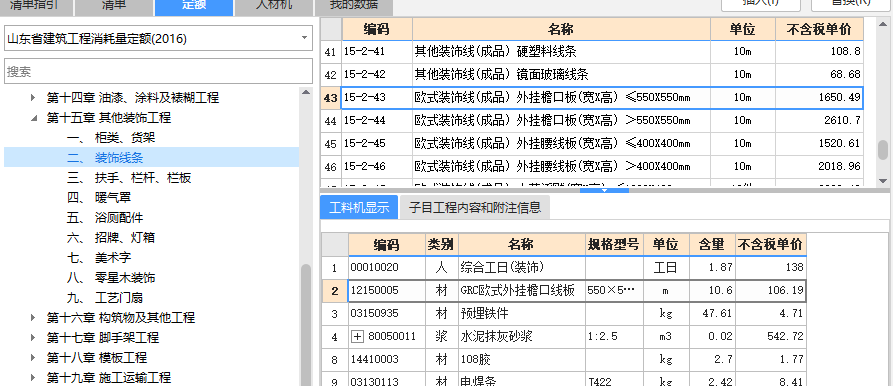This screenshot has height=386, width=893.
Task: Select 五、浴厕配件 in tree
Action: click(x=105, y=217)
